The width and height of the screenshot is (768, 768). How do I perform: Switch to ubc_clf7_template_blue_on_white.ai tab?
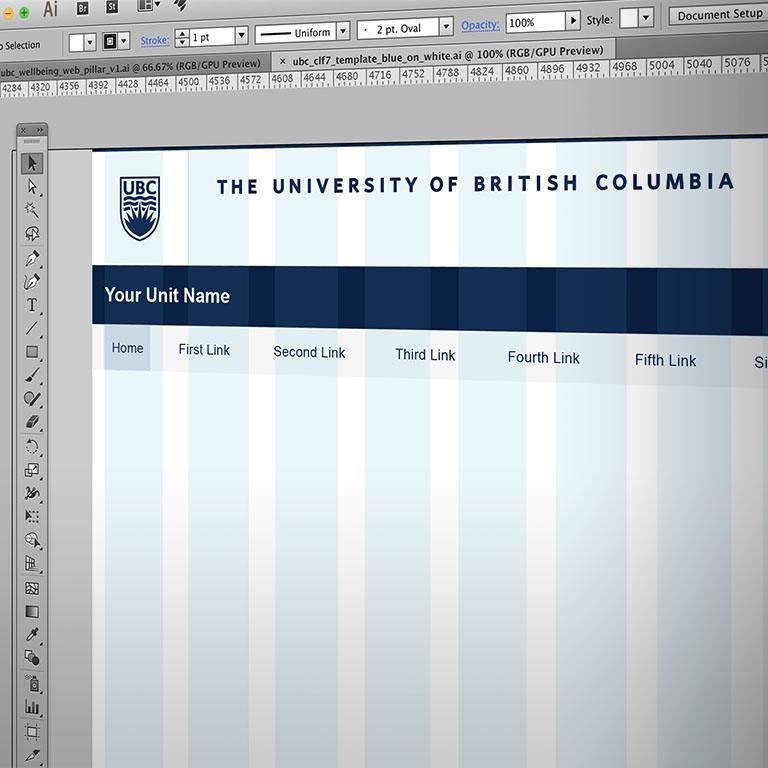coord(448,54)
